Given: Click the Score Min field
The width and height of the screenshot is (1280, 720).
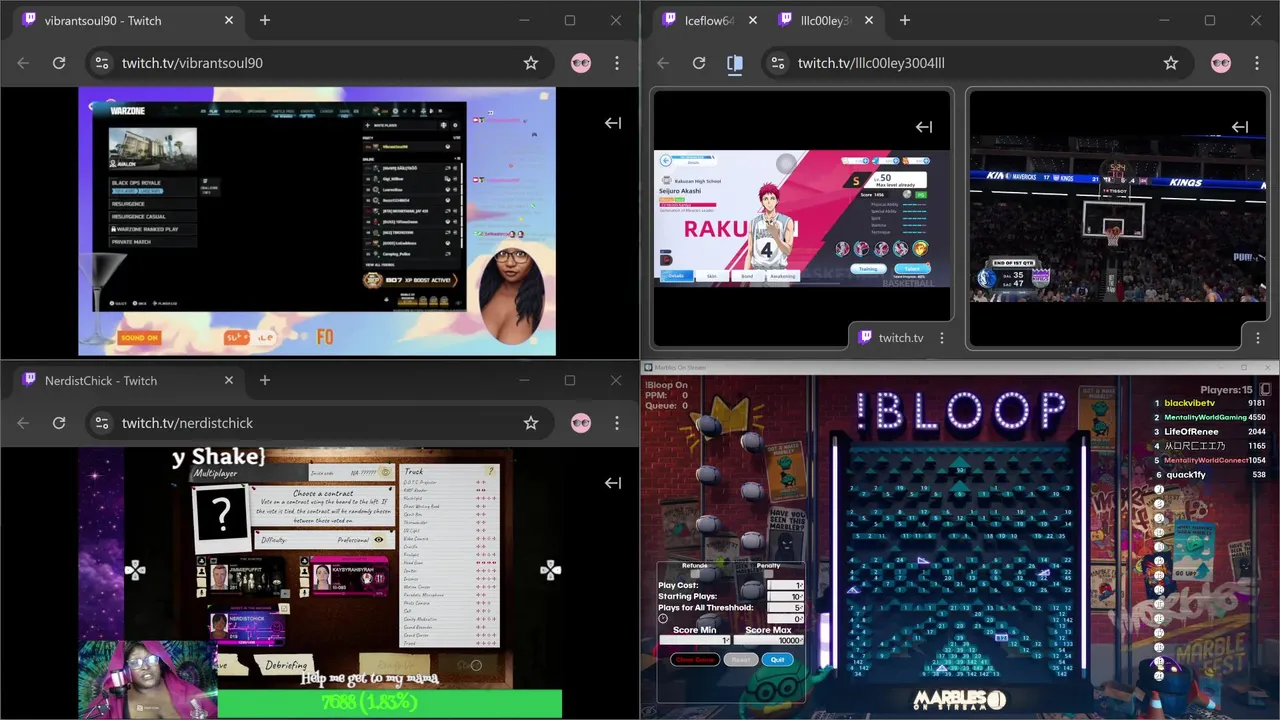Looking at the screenshot, I should click(695, 640).
